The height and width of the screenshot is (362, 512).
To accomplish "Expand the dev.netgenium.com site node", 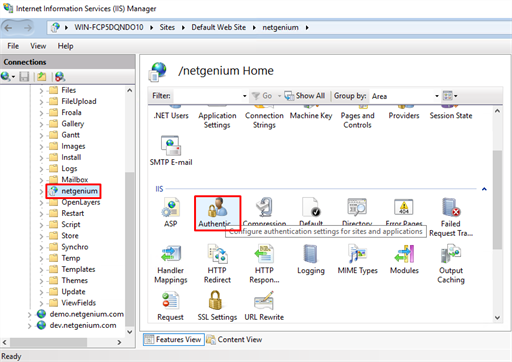I will point(30,326).
